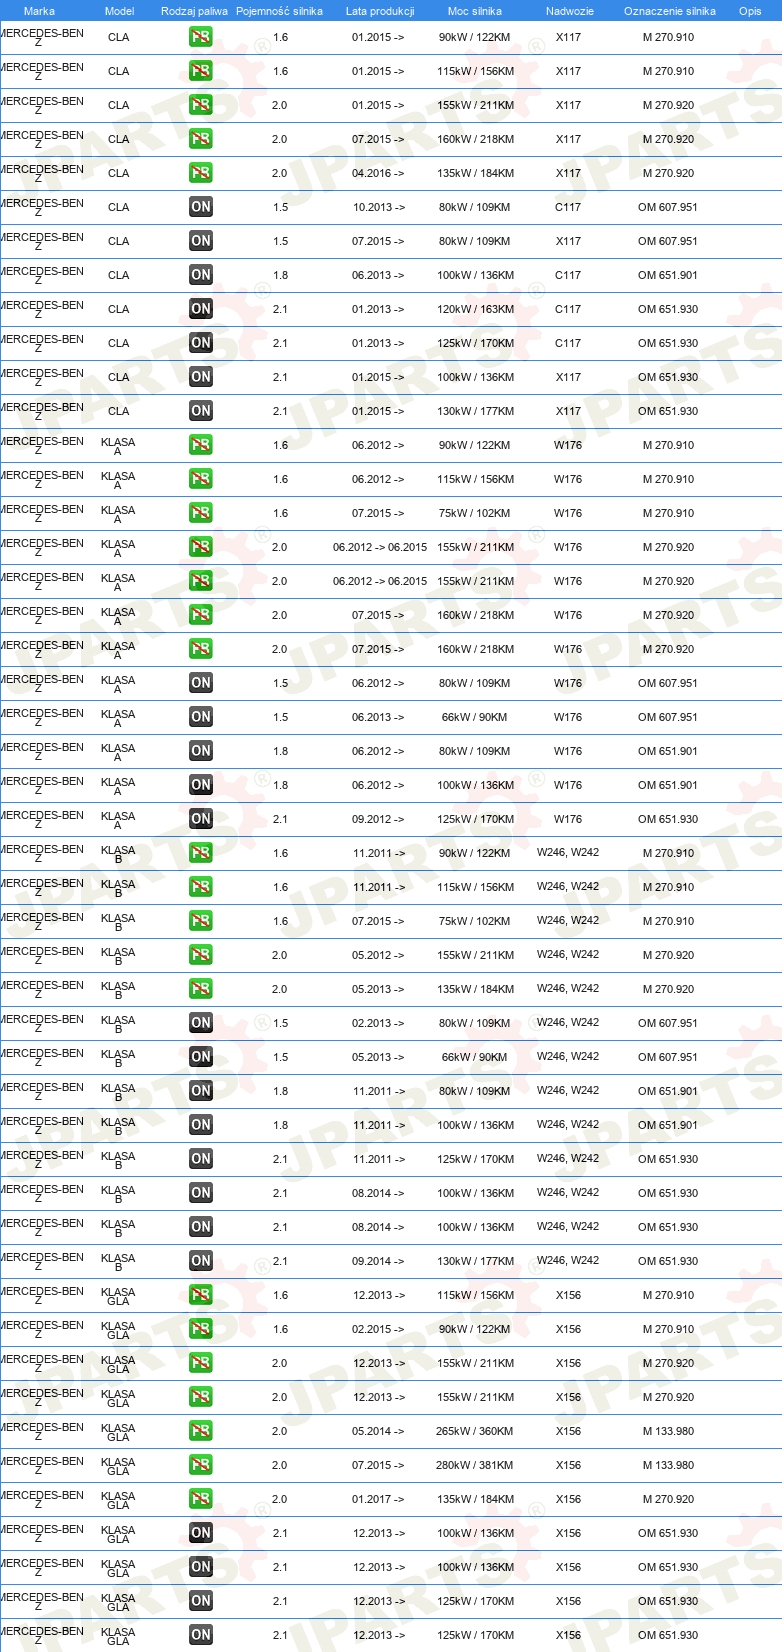Click the PB icon for KLASA A 90kW / 122KM

click(201, 445)
